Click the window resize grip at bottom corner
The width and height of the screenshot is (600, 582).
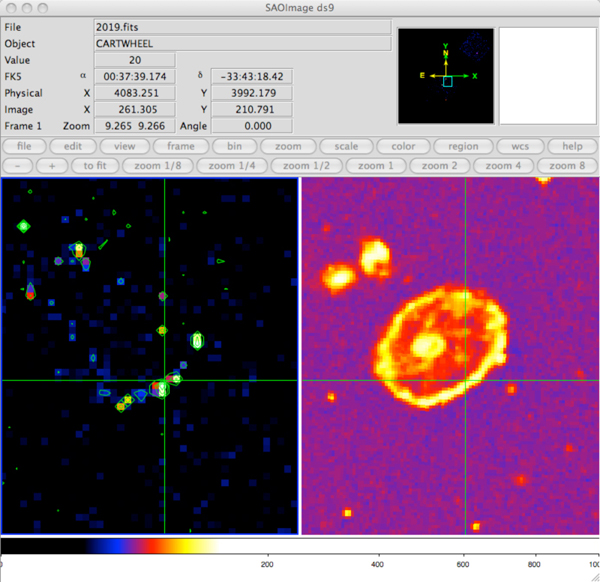pos(595,577)
